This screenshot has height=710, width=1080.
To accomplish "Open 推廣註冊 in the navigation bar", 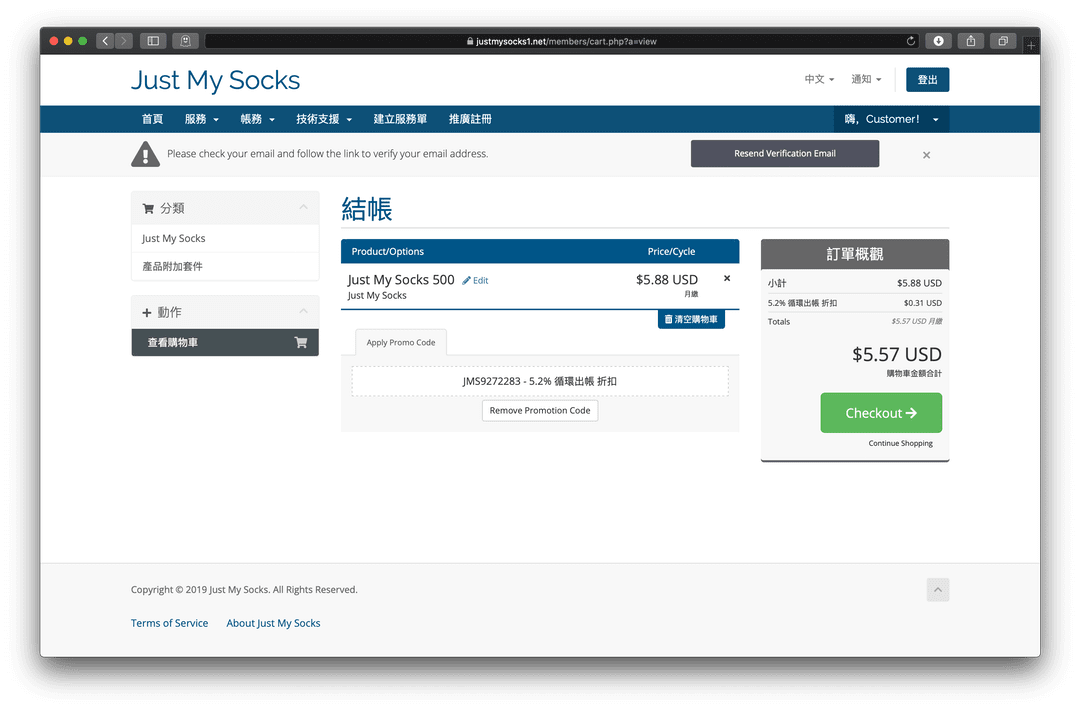I will point(470,119).
